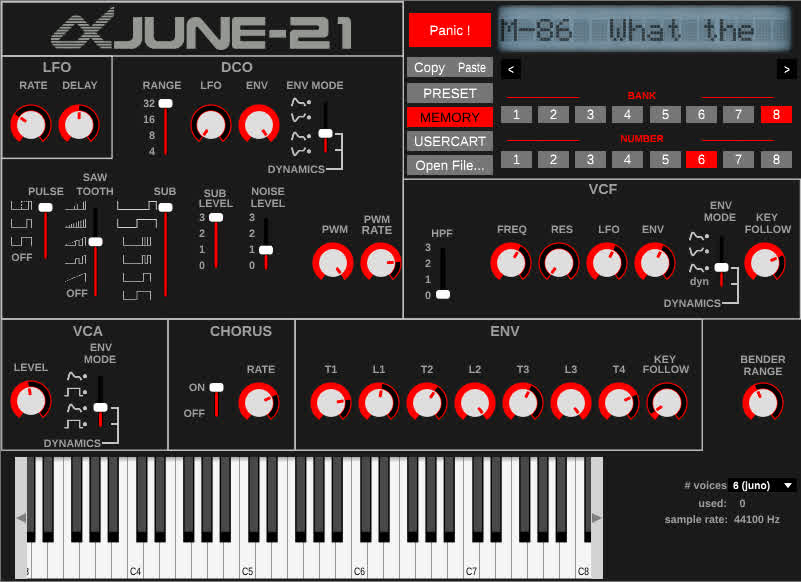
Task: Go to next patch with > arrow
Action: click(787, 69)
